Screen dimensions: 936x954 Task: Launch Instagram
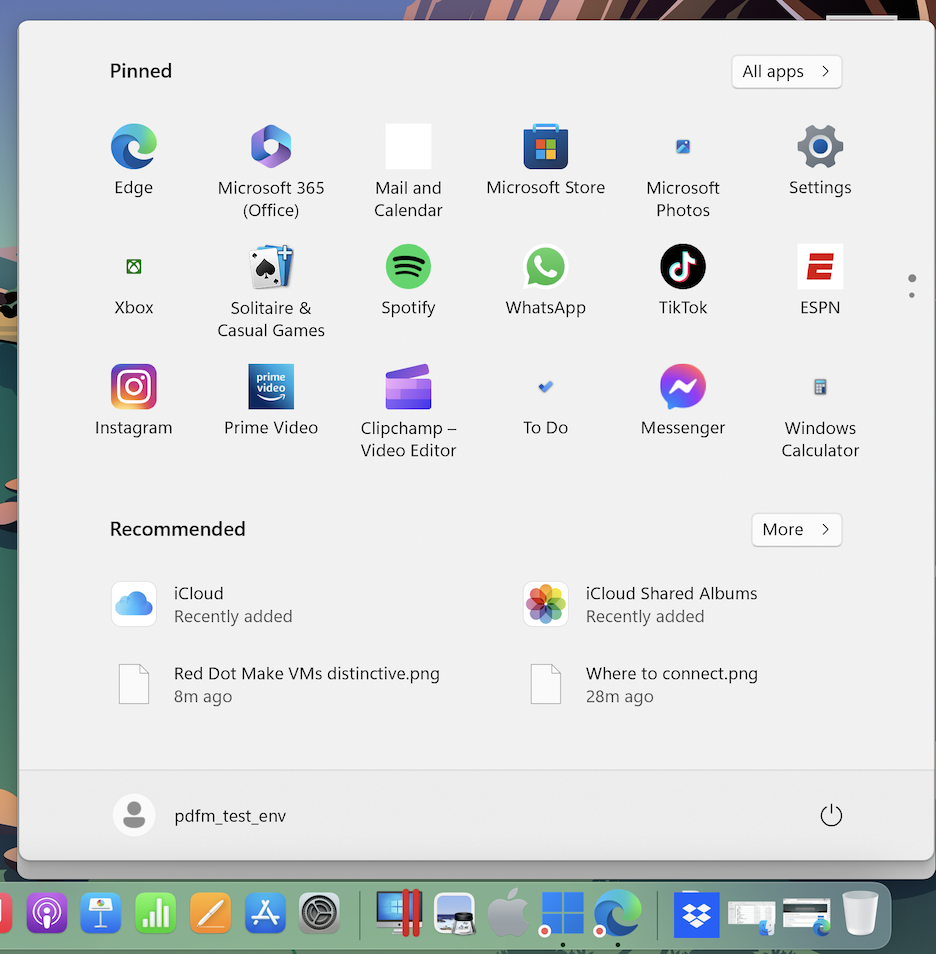[x=133, y=400]
